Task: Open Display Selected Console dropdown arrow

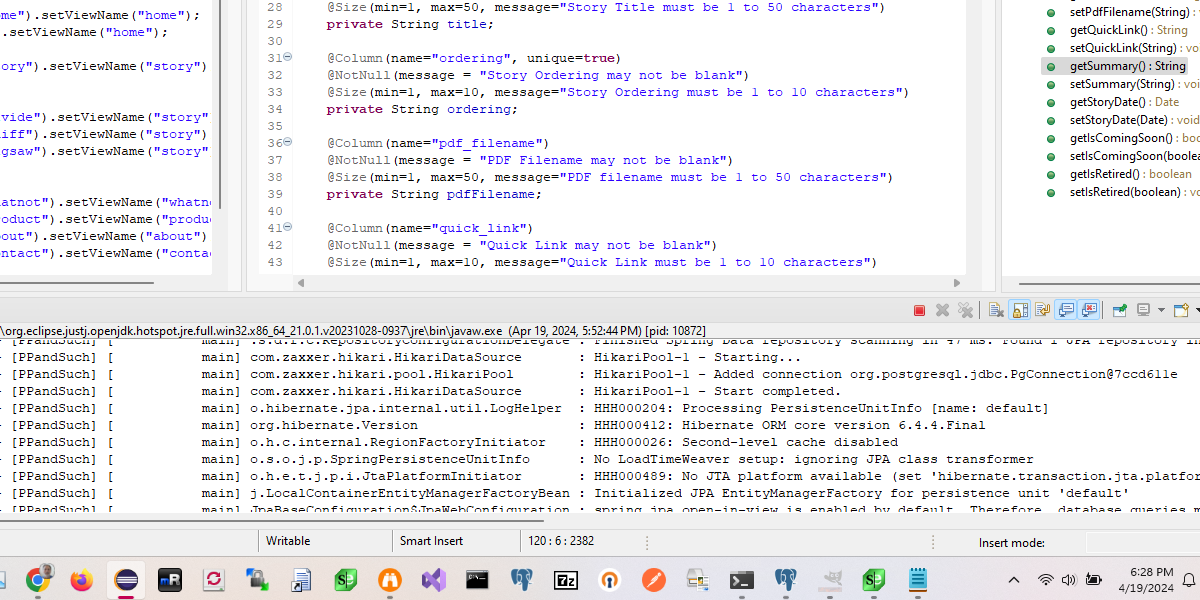Action: pos(1160,311)
